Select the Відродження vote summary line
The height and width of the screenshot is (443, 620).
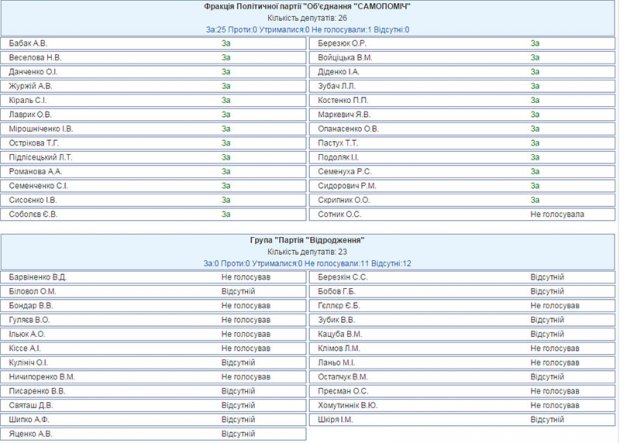[x=307, y=263]
